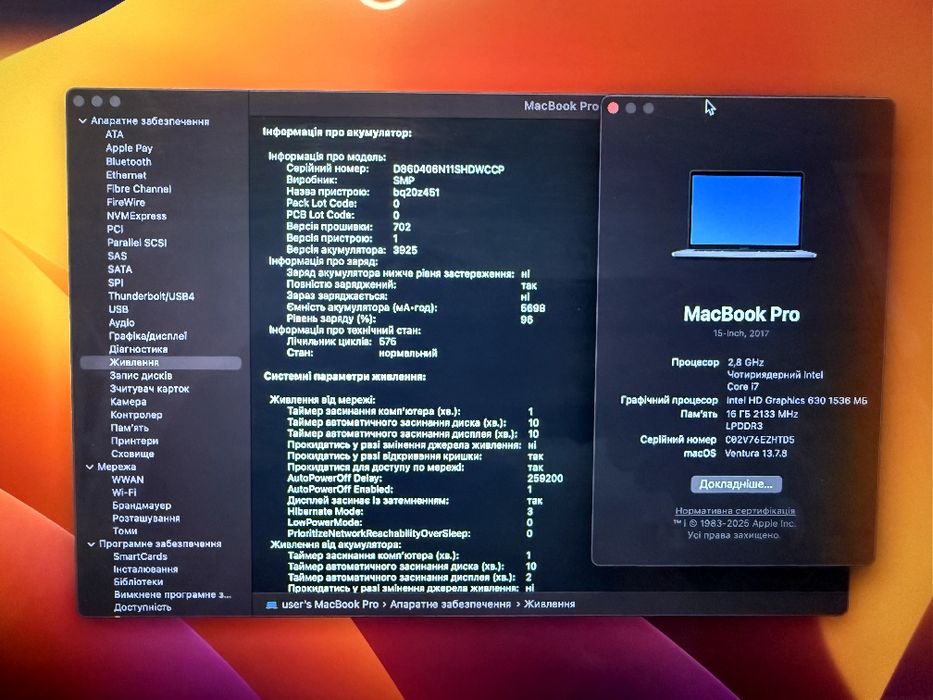Click Системні параметри живлення heading
The height and width of the screenshot is (700, 933).
point(345,377)
